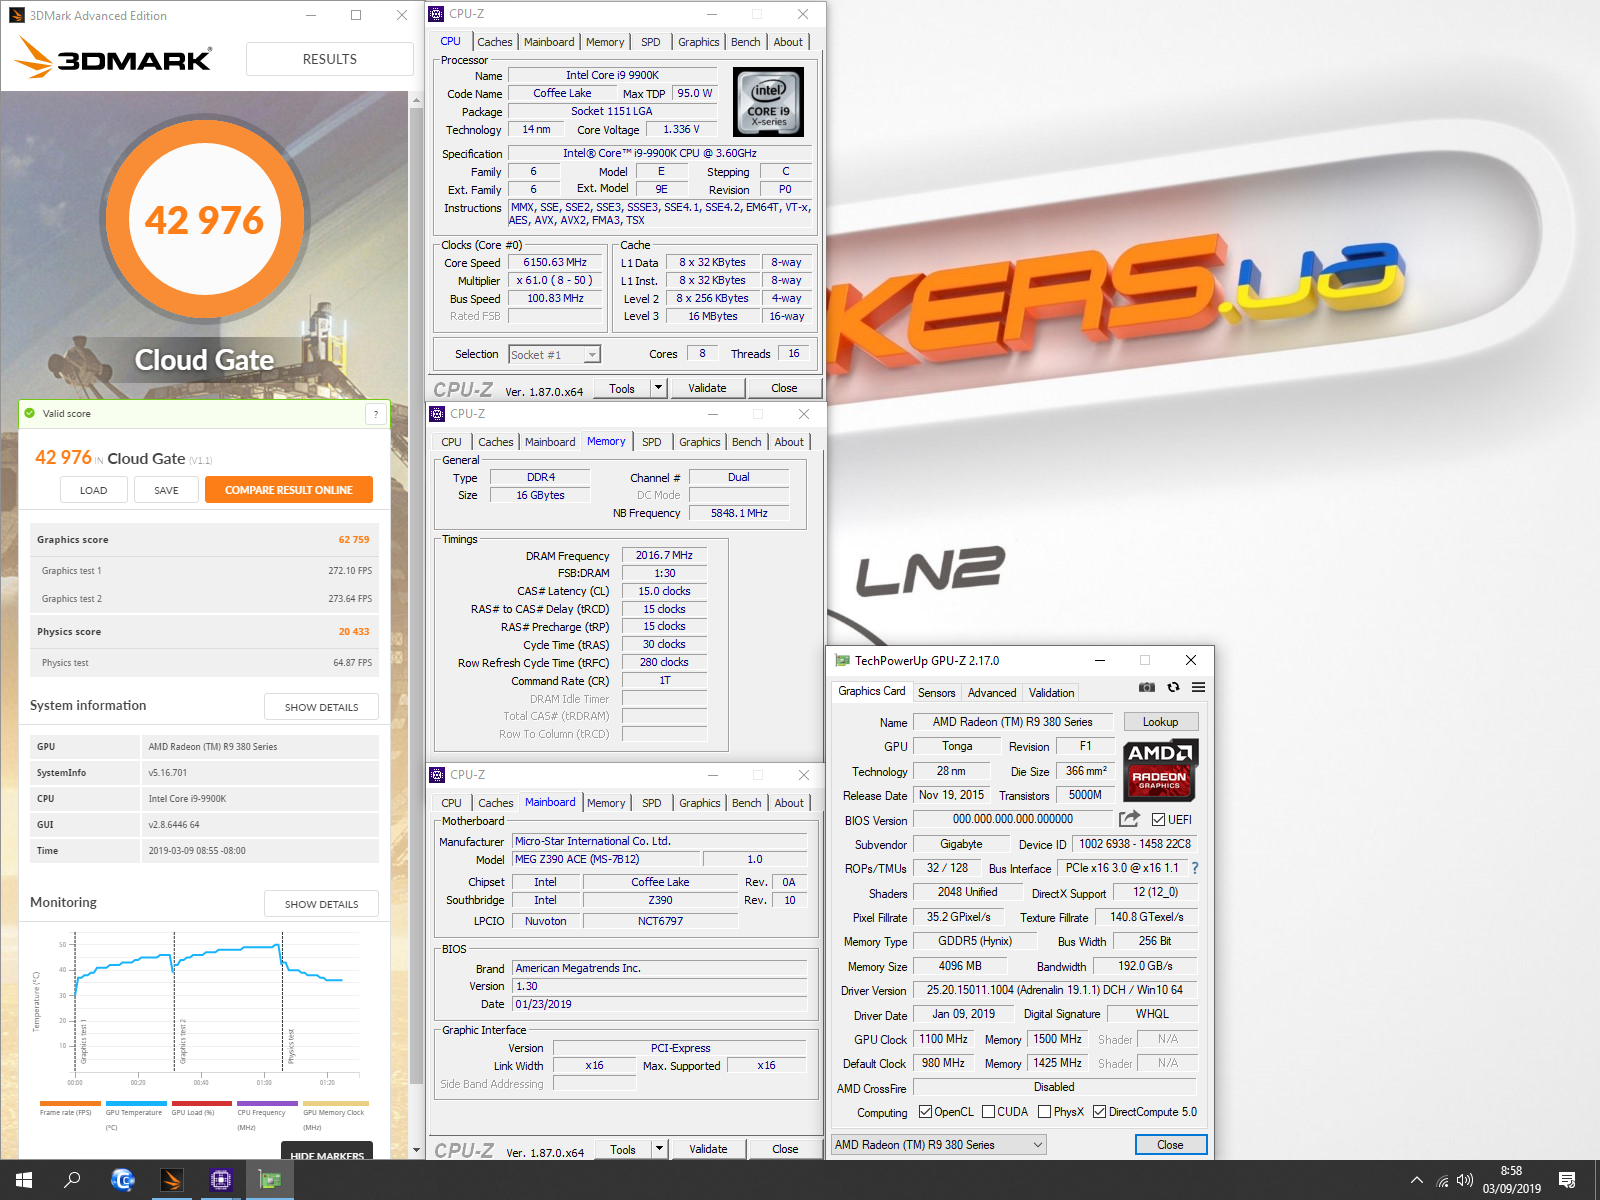Click the BIOS version share icon in GPU-Z

(1129, 819)
